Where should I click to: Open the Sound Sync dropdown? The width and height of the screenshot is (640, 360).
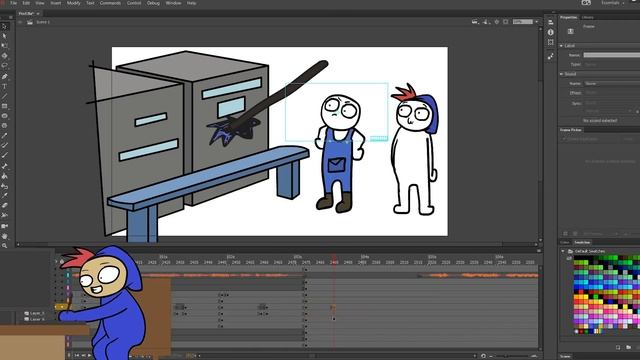coord(611,103)
